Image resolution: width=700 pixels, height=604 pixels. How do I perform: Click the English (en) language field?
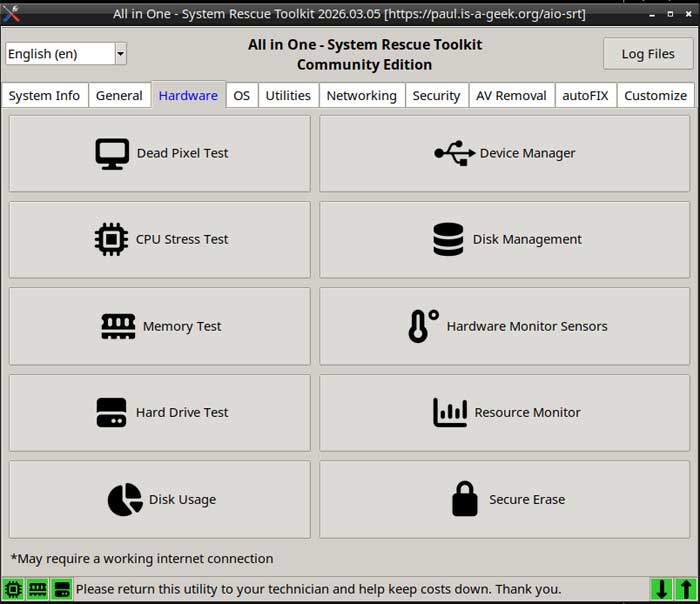click(61, 54)
